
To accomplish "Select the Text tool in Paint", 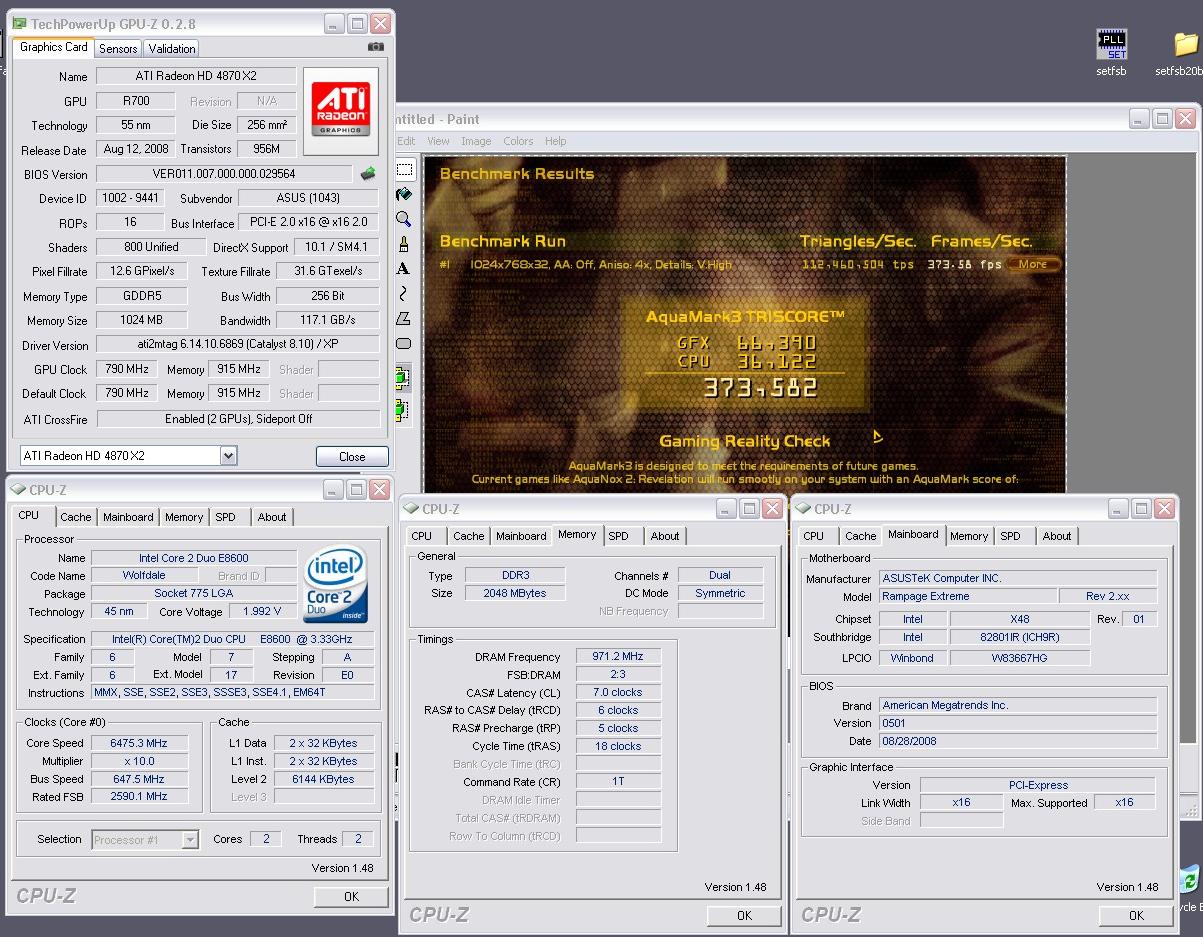I will pyautogui.click(x=404, y=268).
